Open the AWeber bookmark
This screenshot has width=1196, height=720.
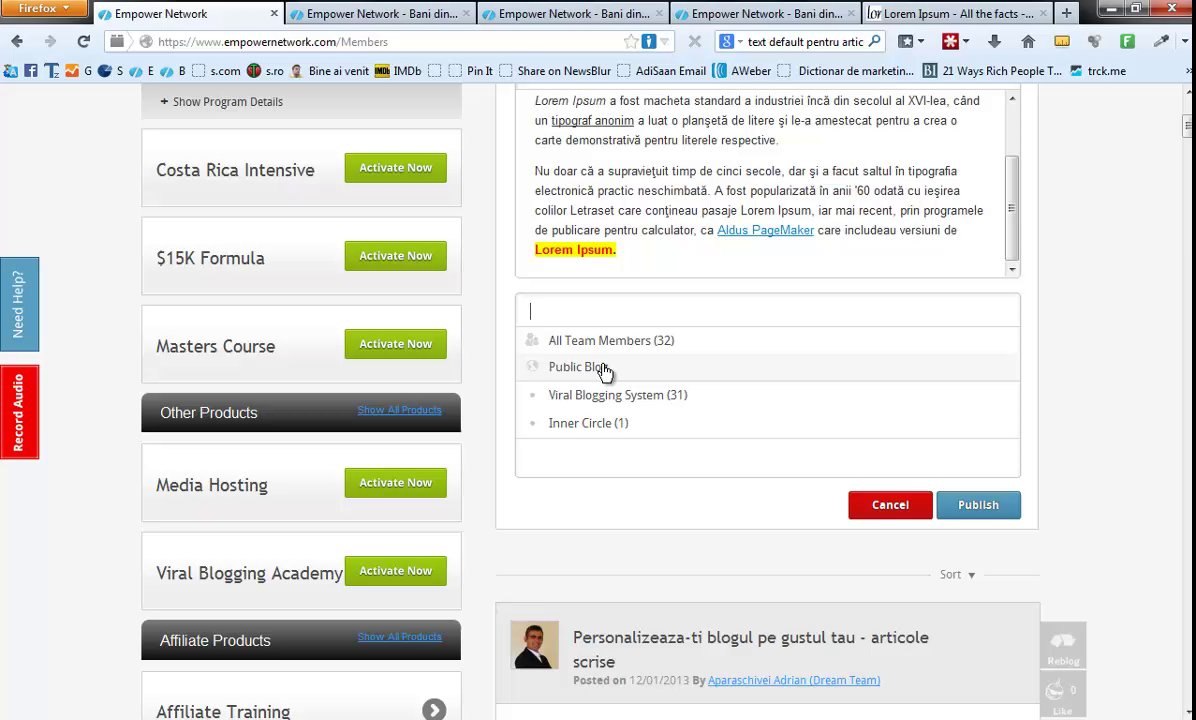tap(742, 71)
